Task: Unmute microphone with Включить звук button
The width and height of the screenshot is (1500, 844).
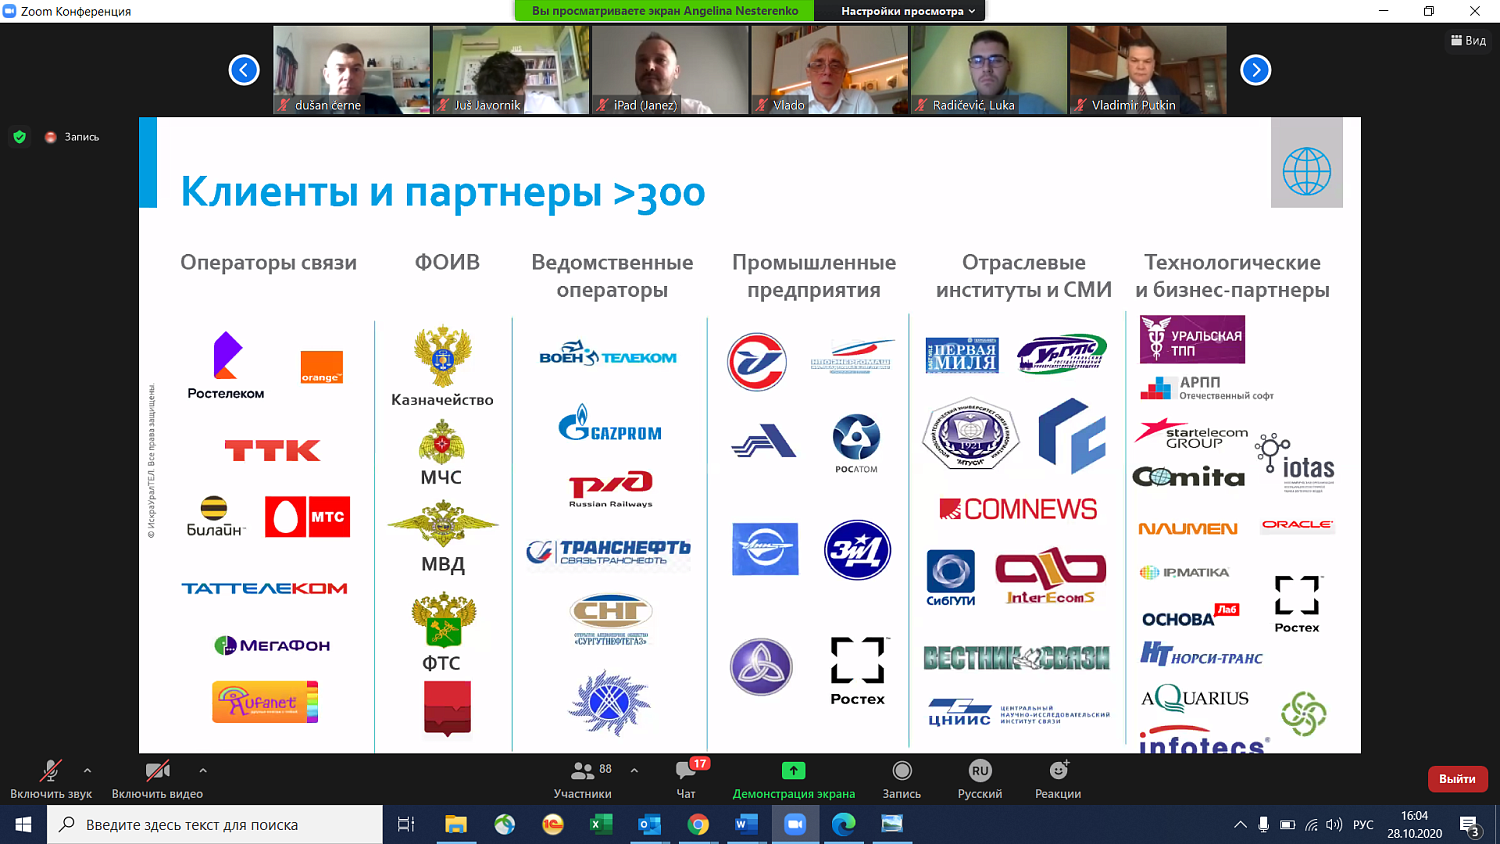Action: pyautogui.click(x=51, y=779)
